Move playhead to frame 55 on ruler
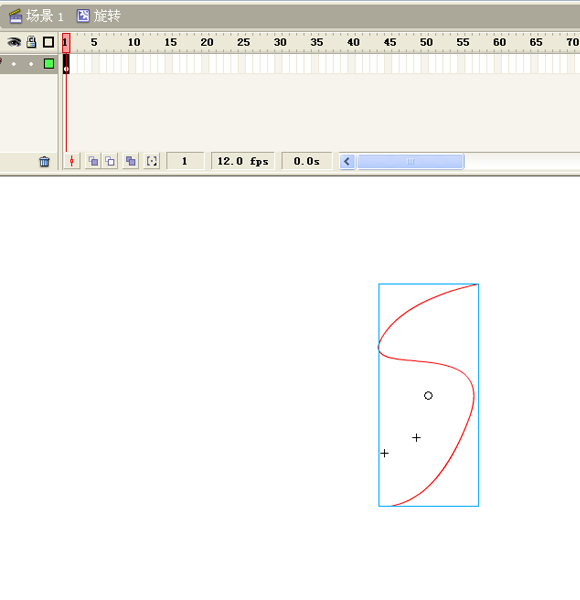580x600 pixels. click(463, 42)
